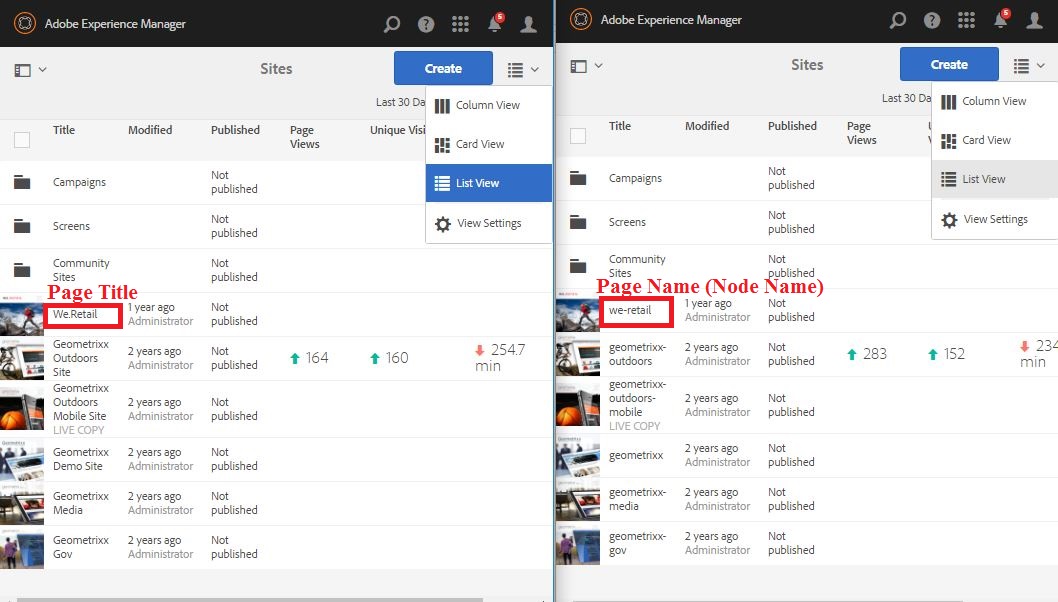
Task: Click Campaigns folder icon in left window
Action: pos(22,182)
